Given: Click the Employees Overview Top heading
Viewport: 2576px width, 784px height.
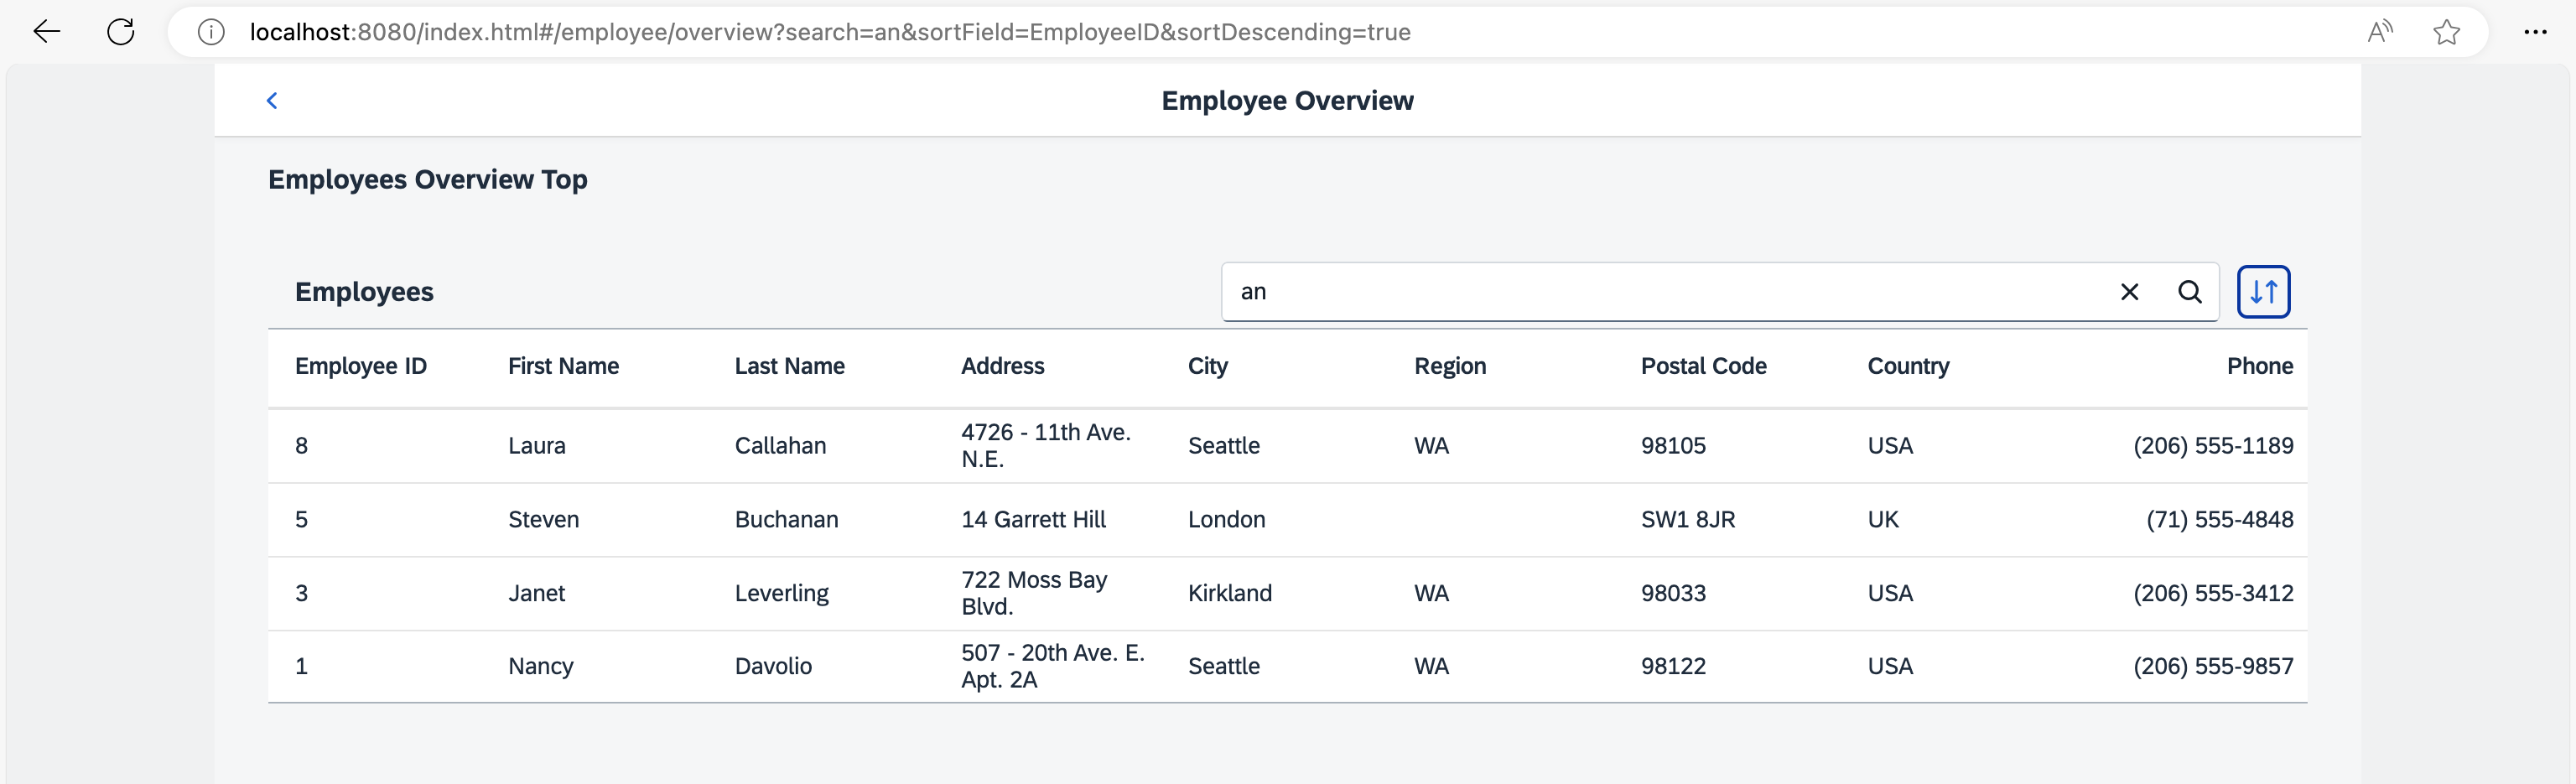Looking at the screenshot, I should tap(428, 180).
